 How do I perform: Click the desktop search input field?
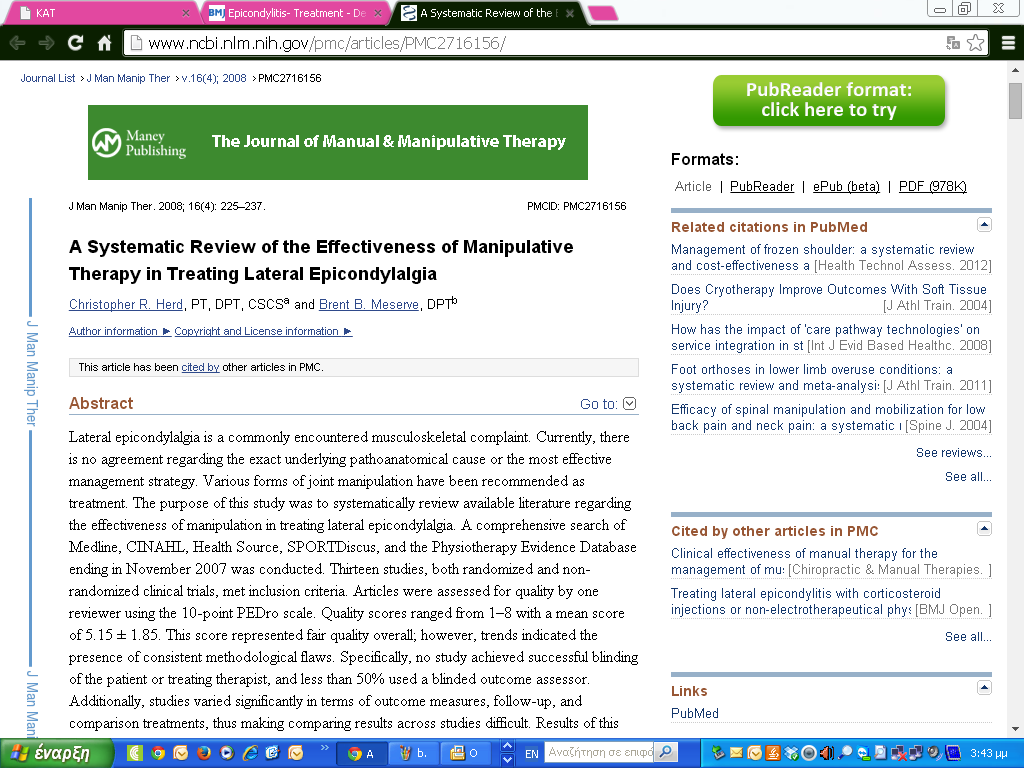point(600,752)
